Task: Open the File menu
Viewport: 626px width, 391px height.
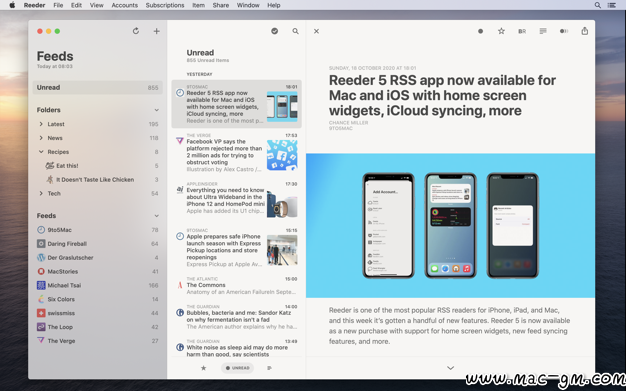Action: click(x=58, y=5)
